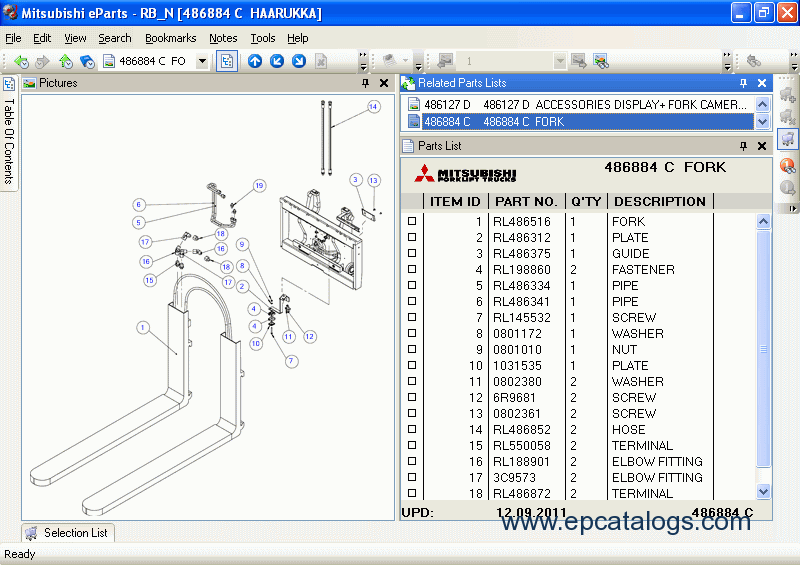Close the Related Parts Lists panel

click(x=762, y=83)
